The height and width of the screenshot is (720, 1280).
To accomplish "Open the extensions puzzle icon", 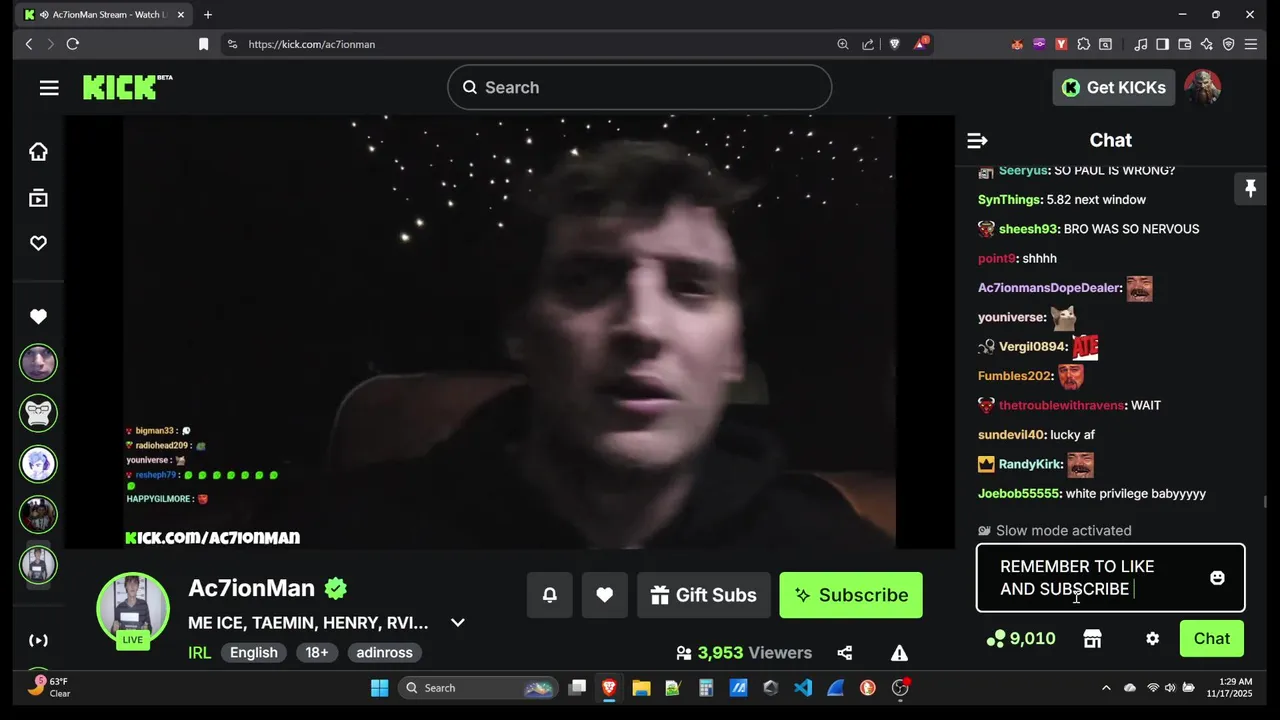I will 1083,44.
